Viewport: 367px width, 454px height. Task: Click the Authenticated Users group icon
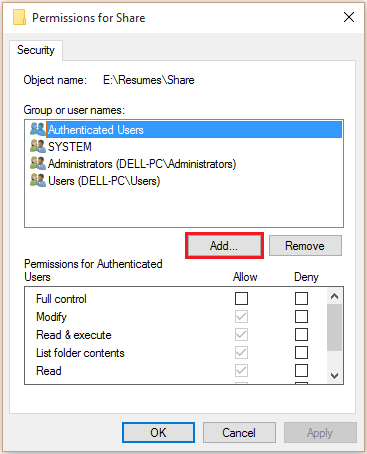pos(37,129)
